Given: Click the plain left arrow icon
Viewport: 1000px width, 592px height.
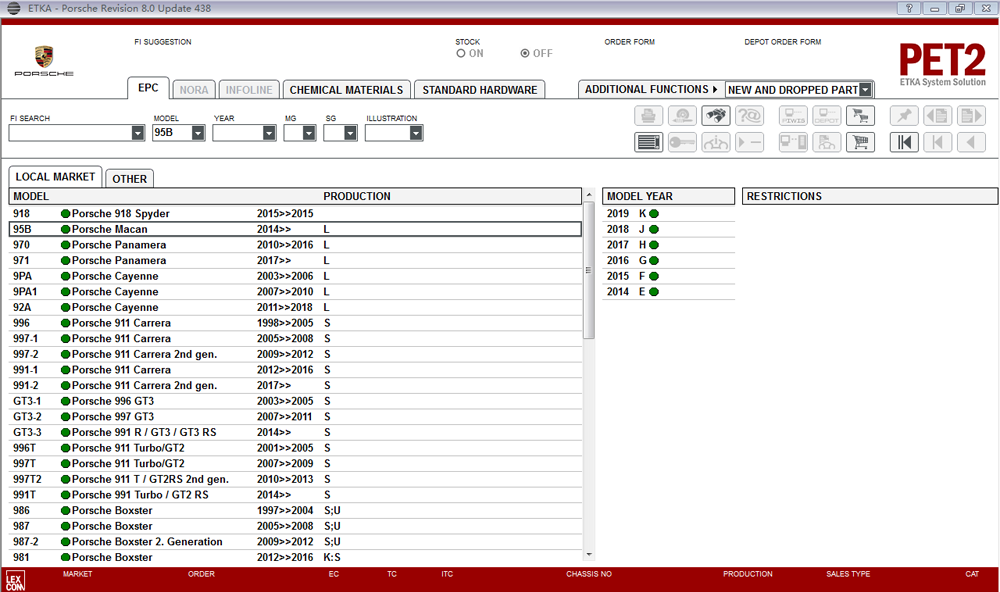Looking at the screenshot, I should 971,142.
